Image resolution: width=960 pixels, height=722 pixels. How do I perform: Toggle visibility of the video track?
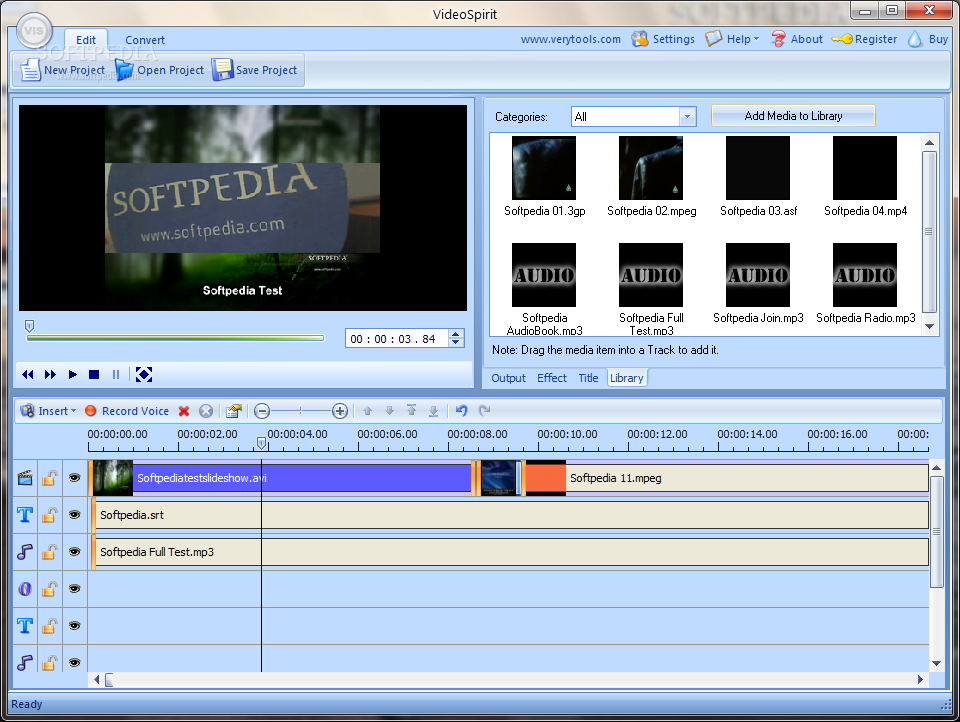(75, 478)
